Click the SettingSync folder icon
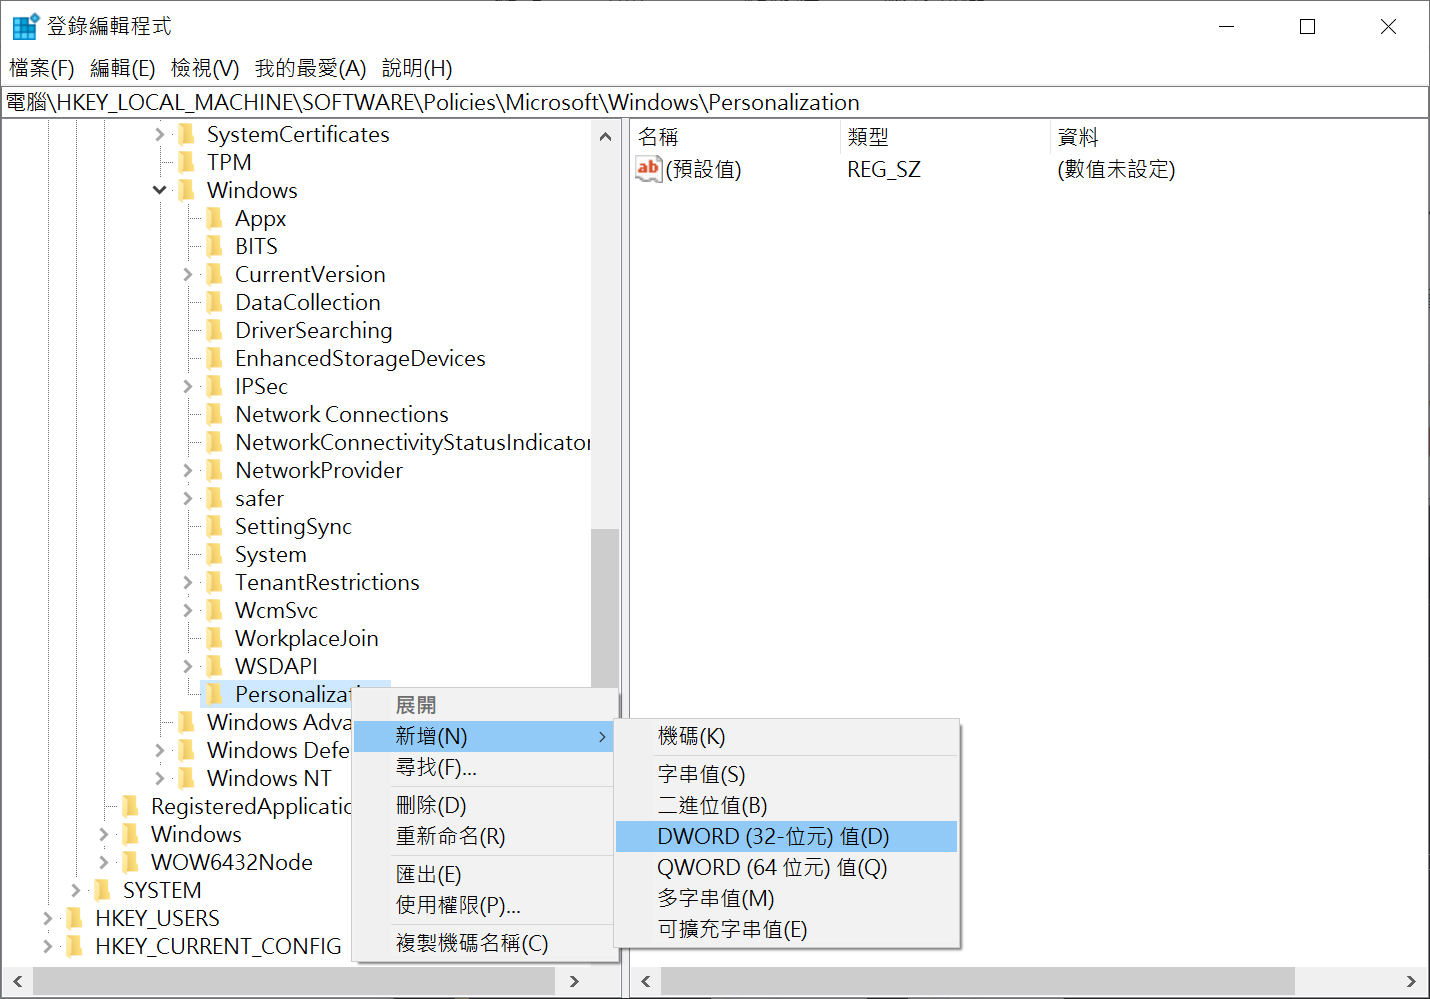 click(215, 526)
